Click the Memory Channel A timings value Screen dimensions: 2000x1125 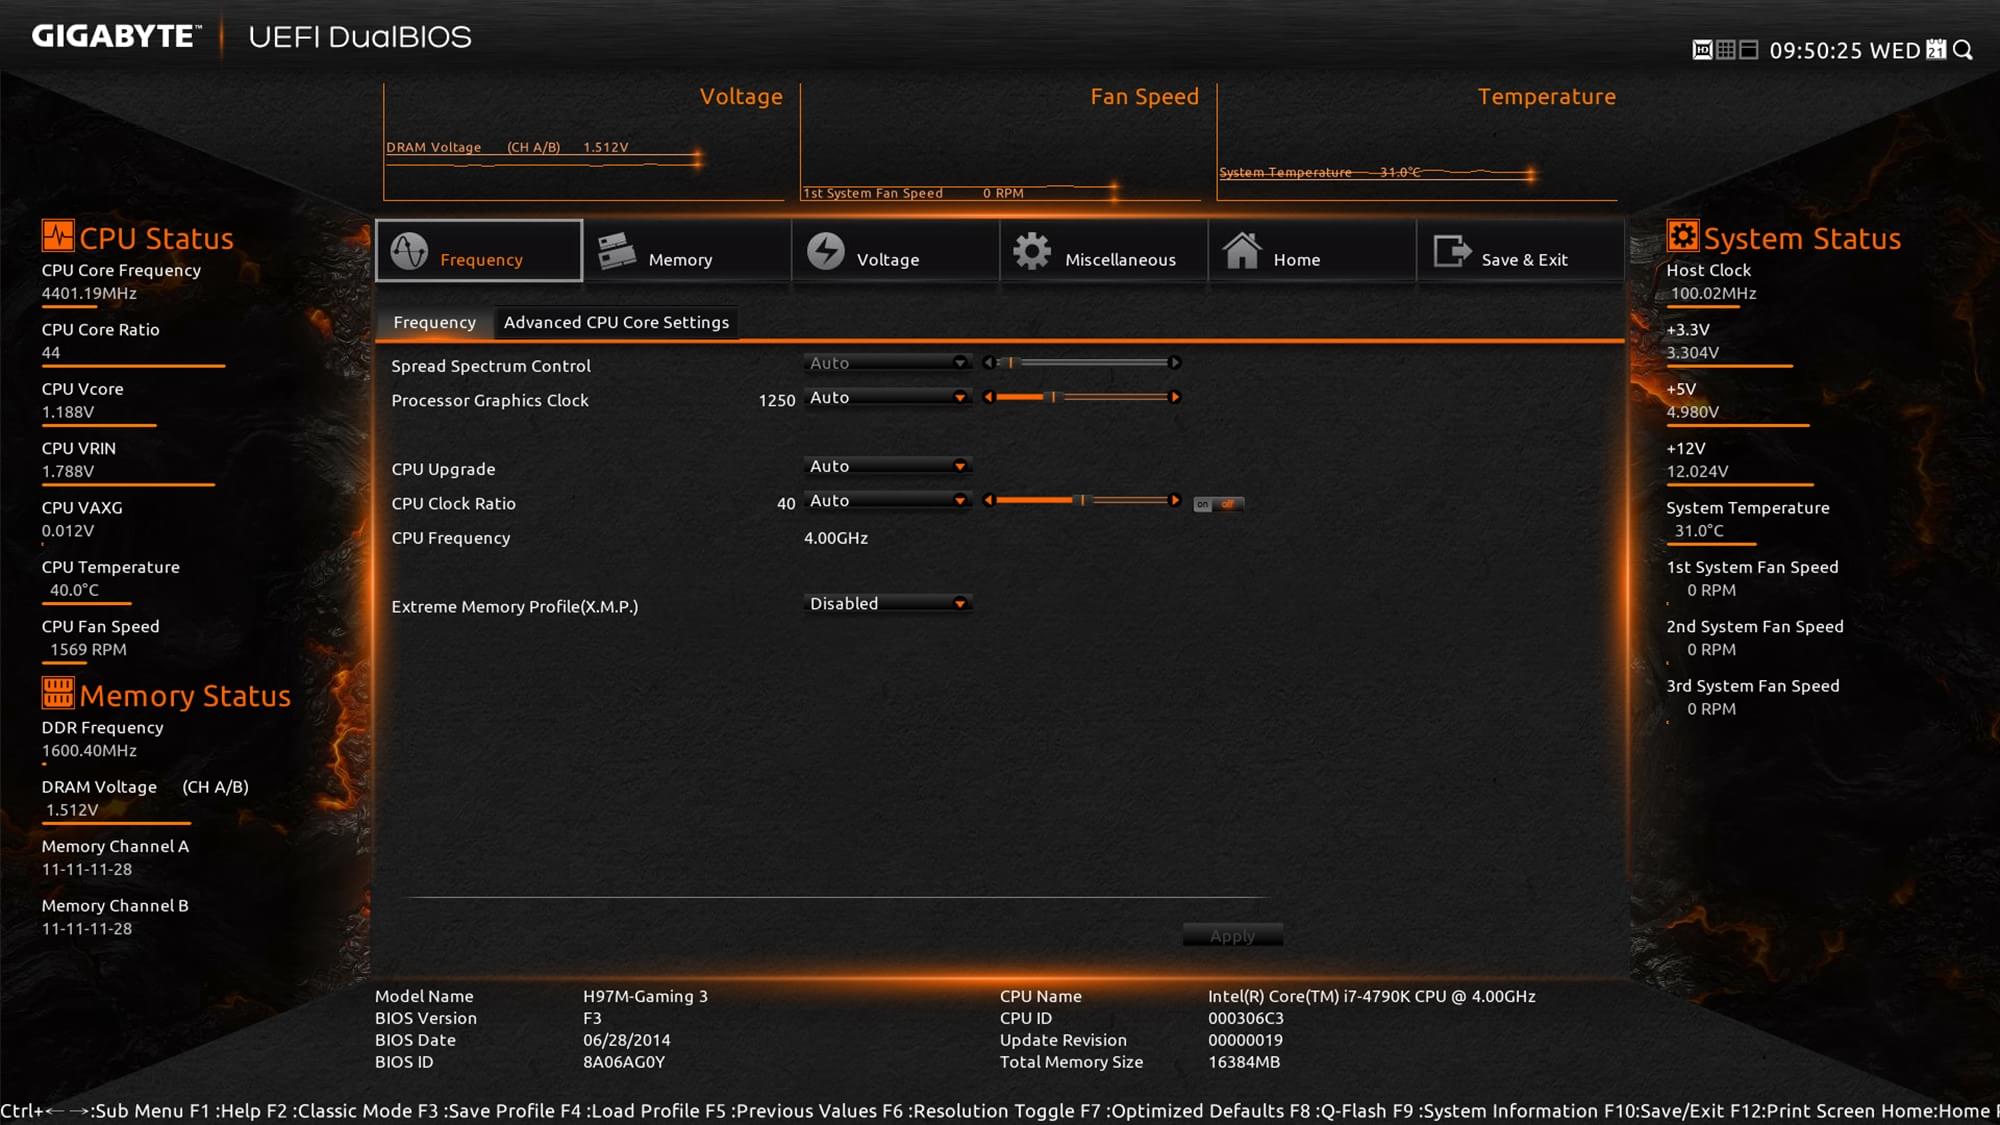(x=87, y=869)
